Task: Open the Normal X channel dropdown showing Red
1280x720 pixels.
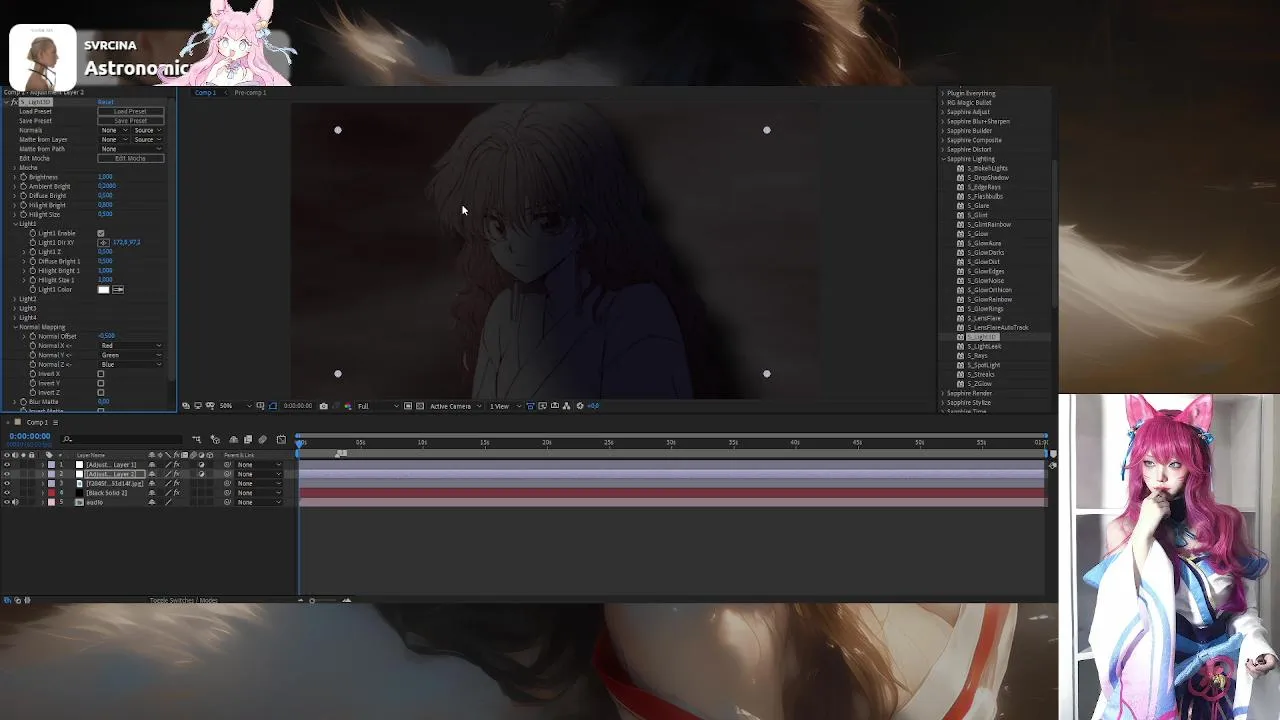Action: (130, 346)
